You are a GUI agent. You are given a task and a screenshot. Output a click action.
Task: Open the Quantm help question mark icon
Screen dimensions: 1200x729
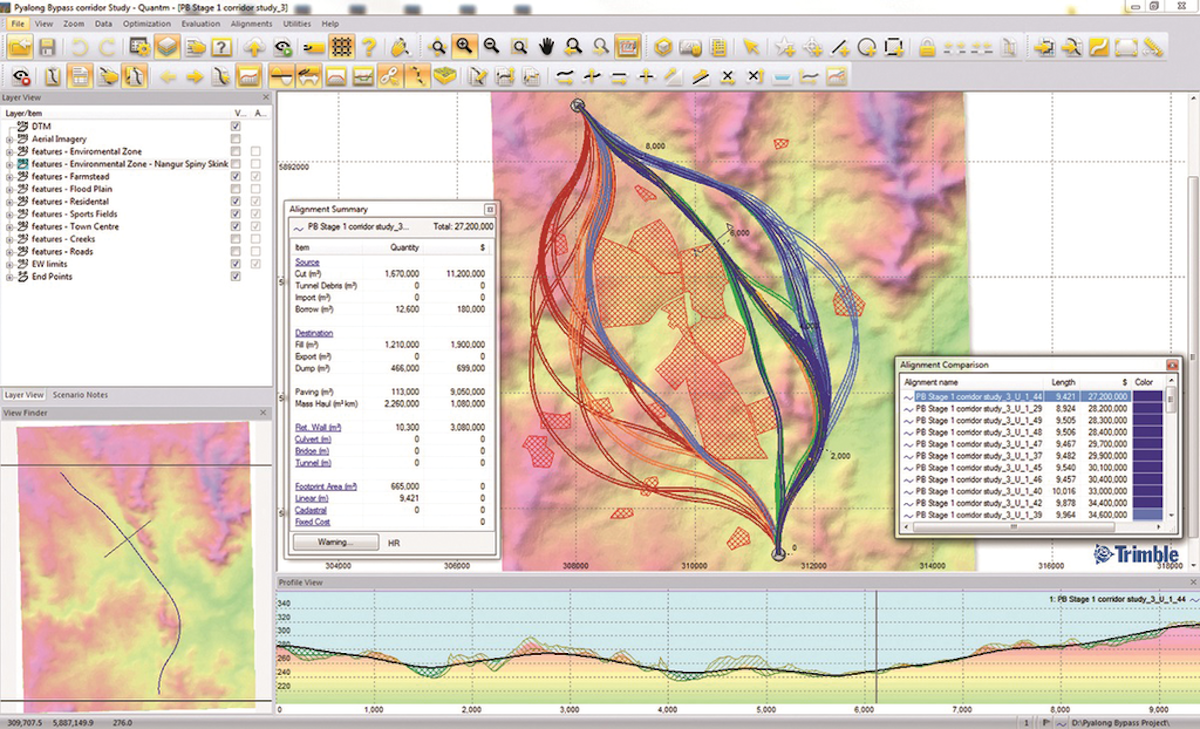368,46
